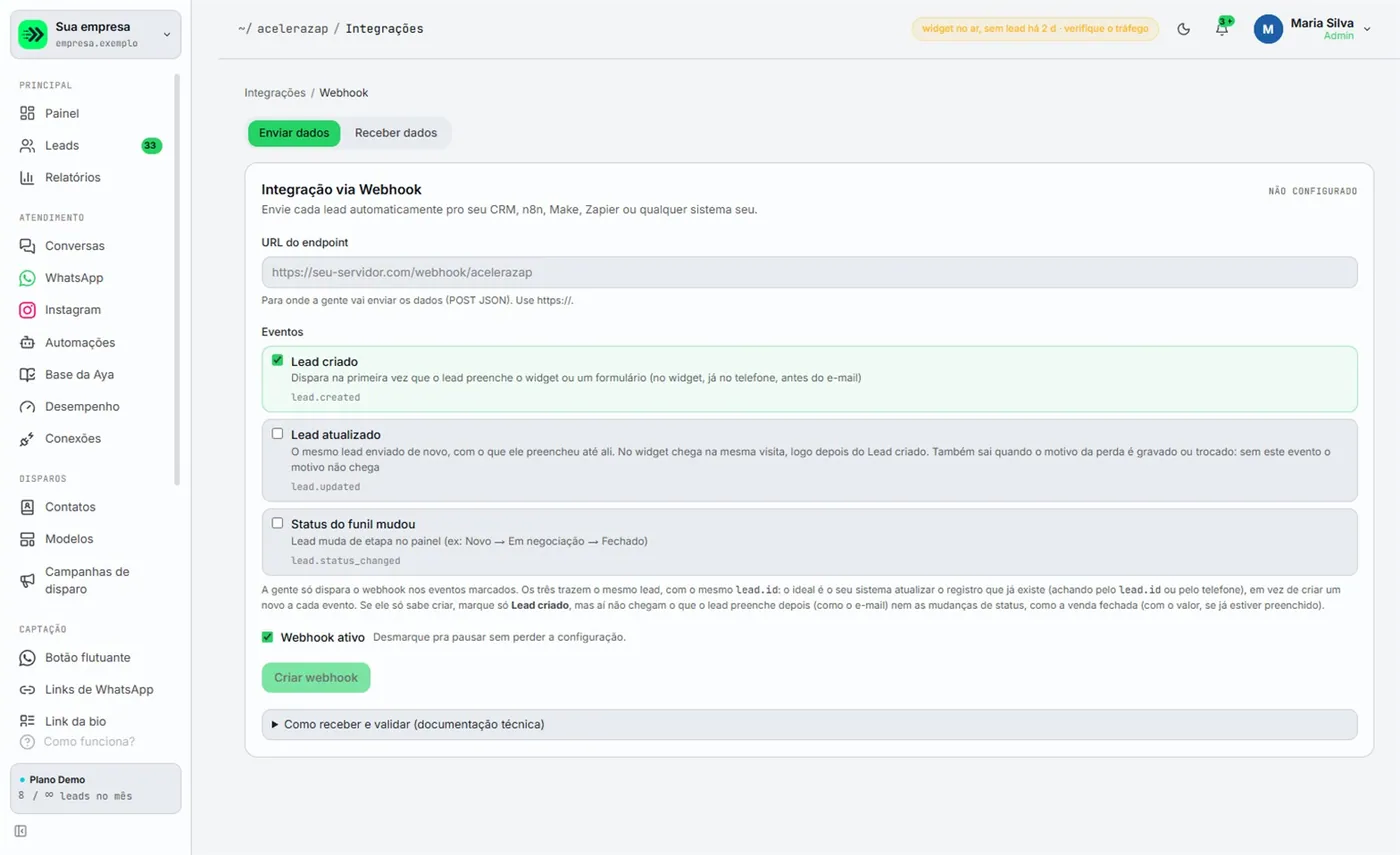Open the Como funciona? help link
The height and width of the screenshot is (855, 1400).
(78, 742)
